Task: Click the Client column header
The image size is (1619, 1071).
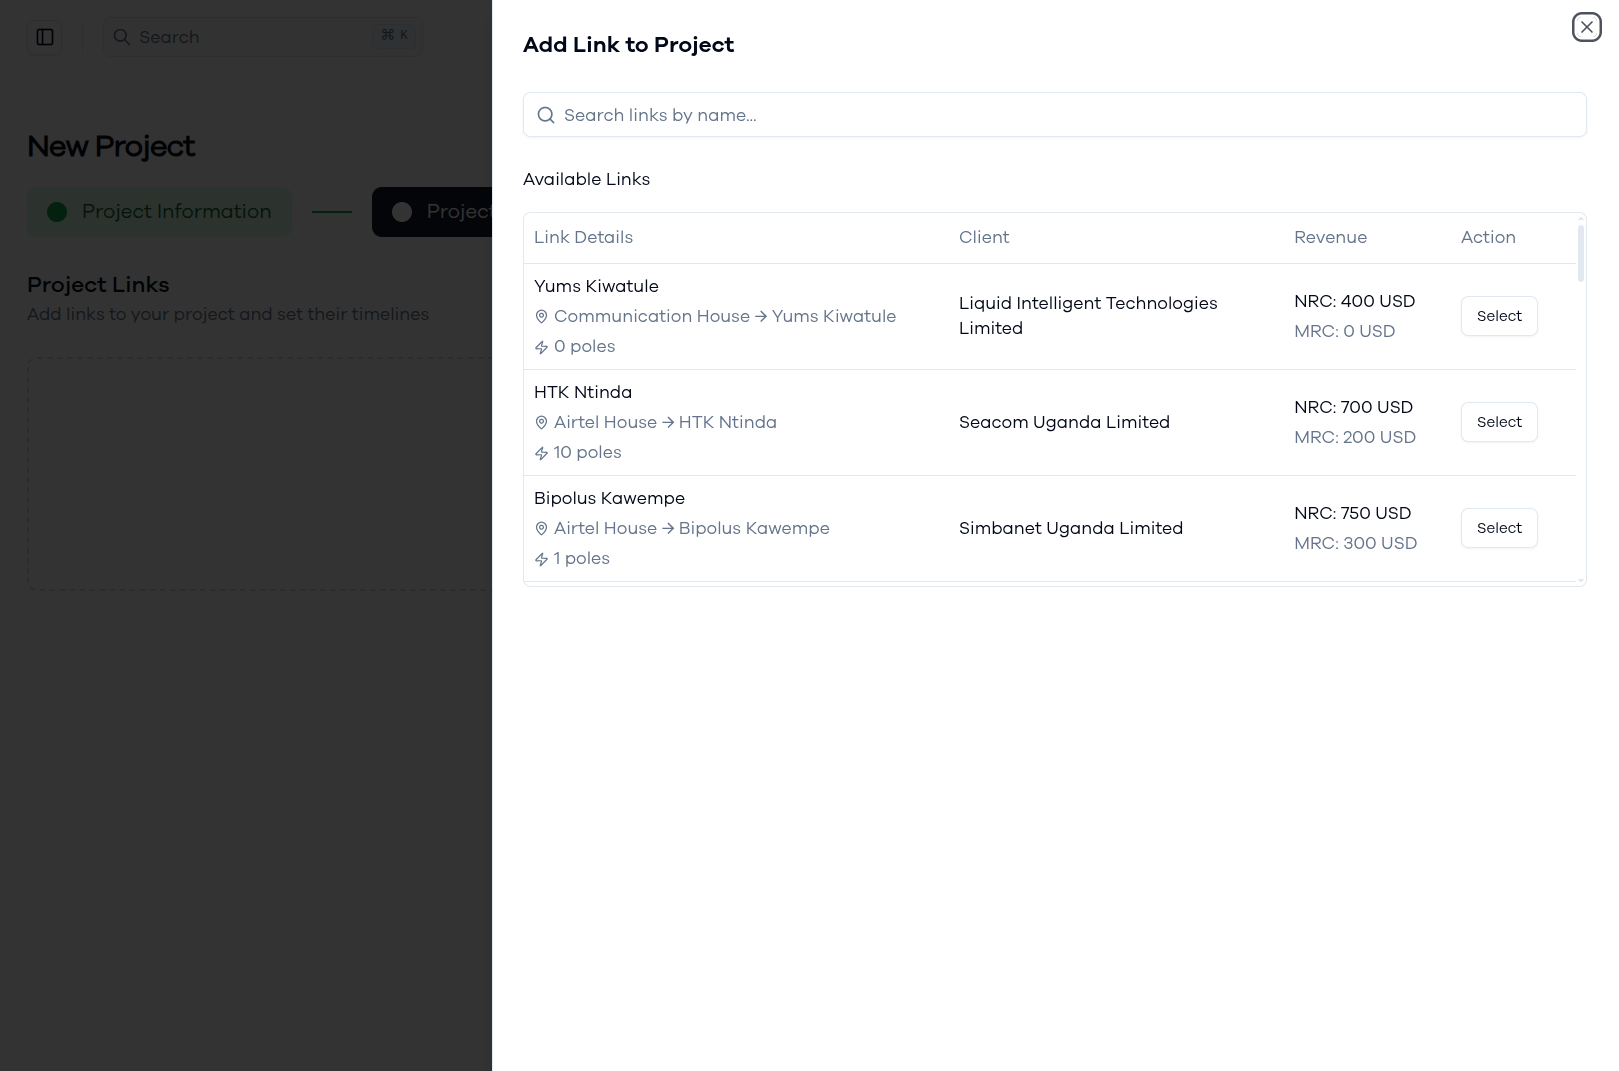Action: click(984, 237)
